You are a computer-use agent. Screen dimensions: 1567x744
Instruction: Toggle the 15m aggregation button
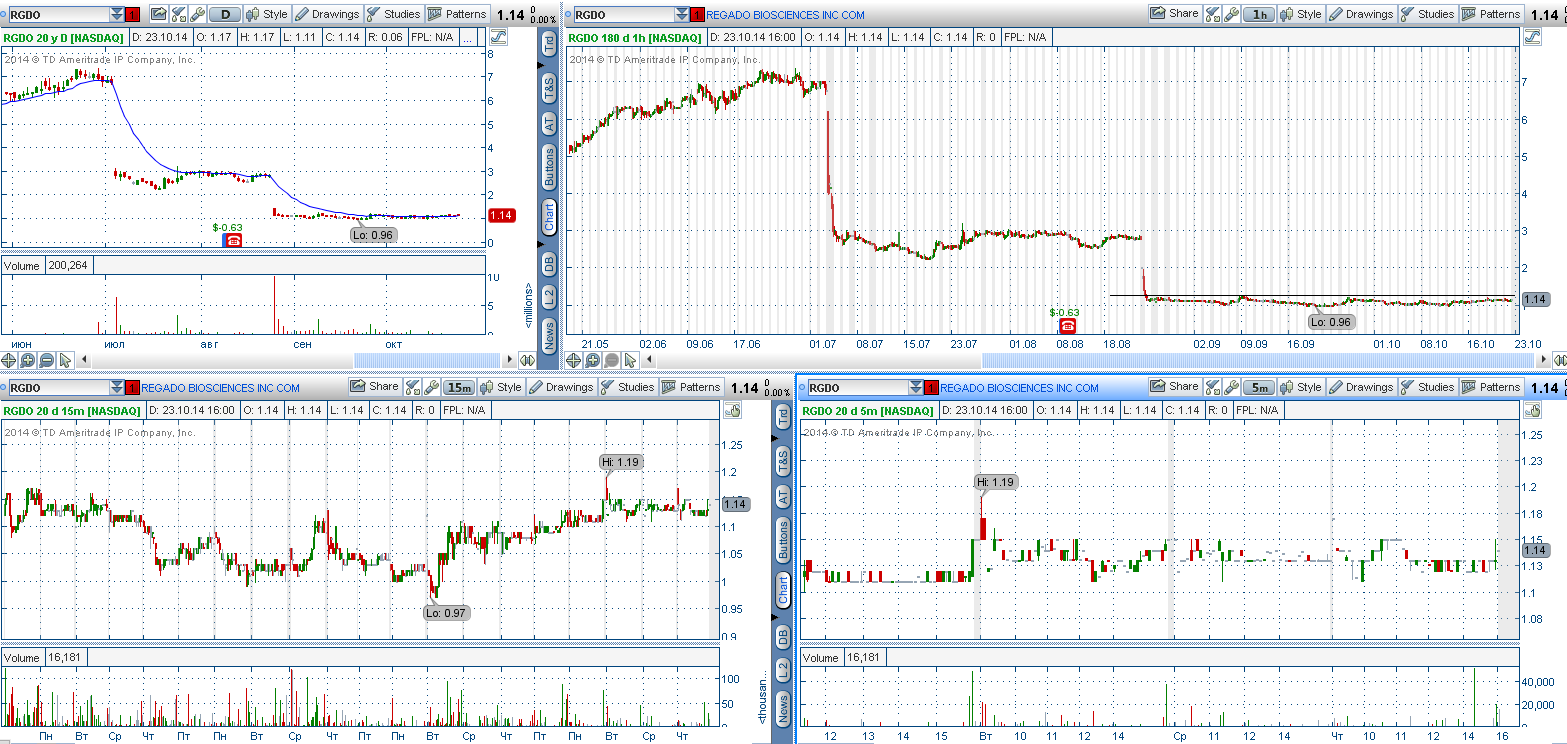point(459,387)
